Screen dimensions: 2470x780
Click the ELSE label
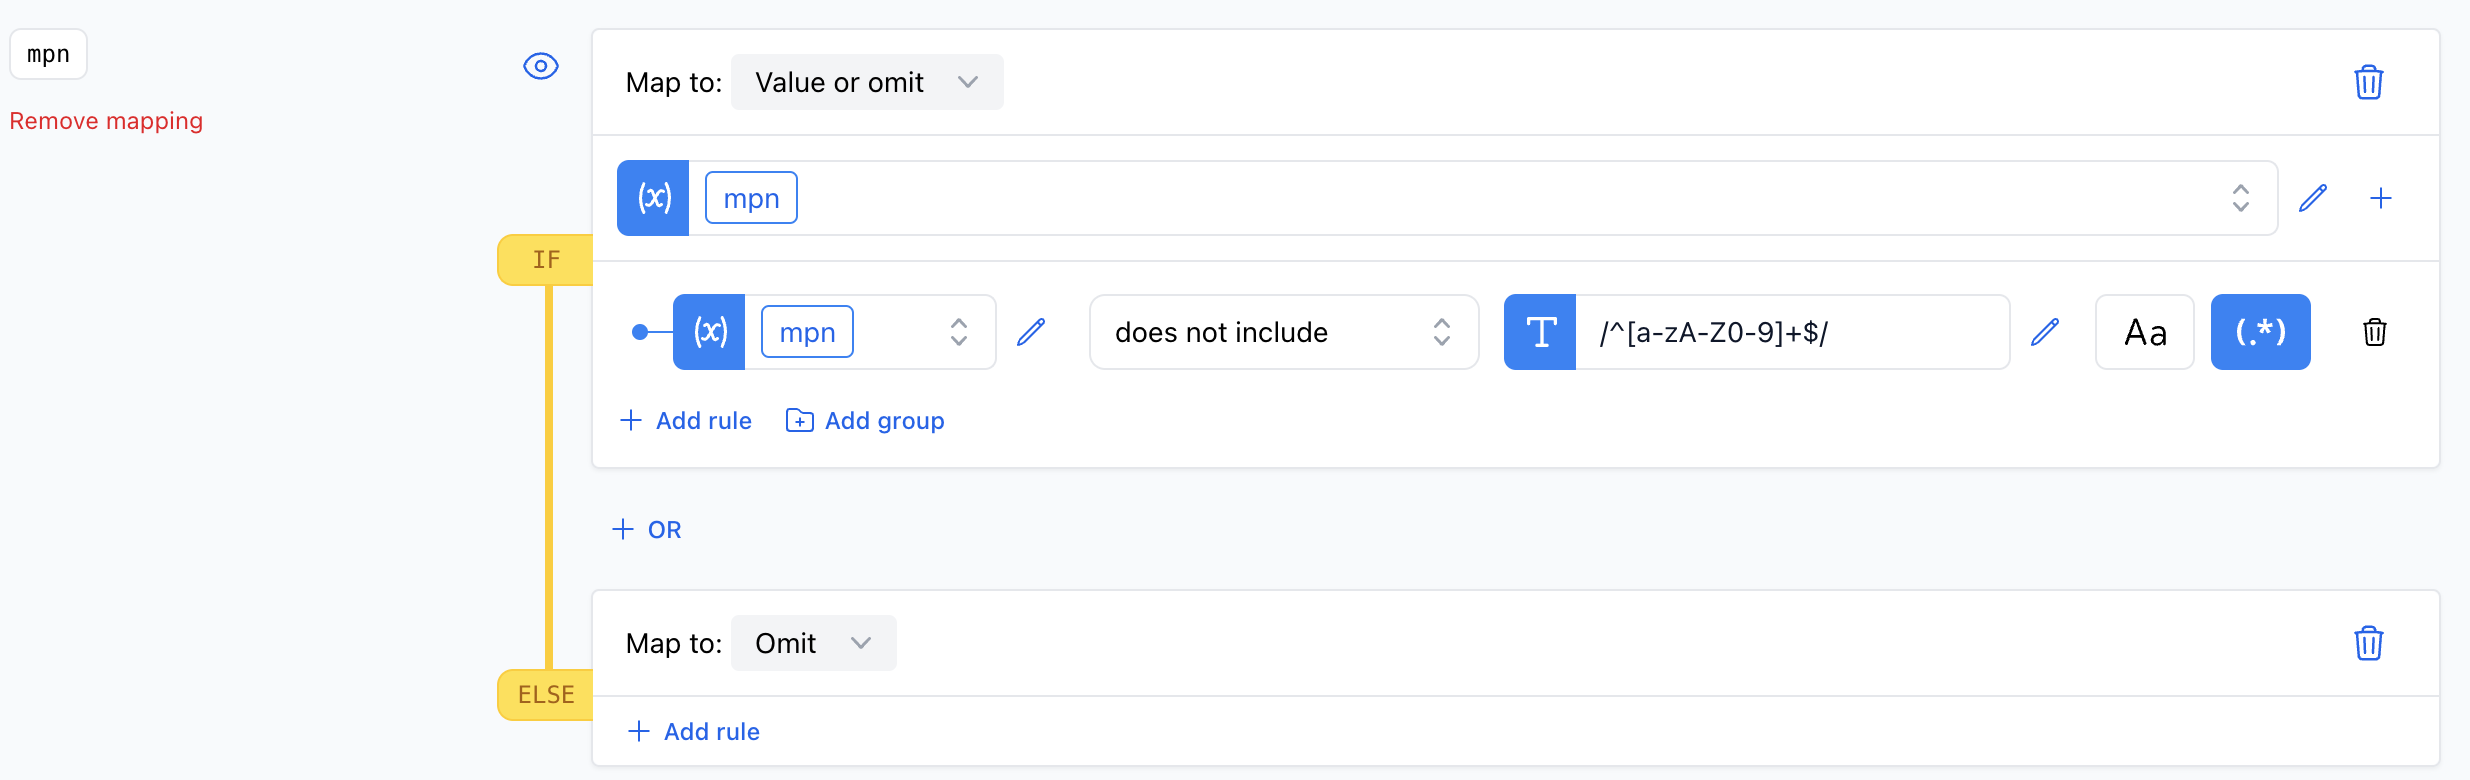pos(546,695)
